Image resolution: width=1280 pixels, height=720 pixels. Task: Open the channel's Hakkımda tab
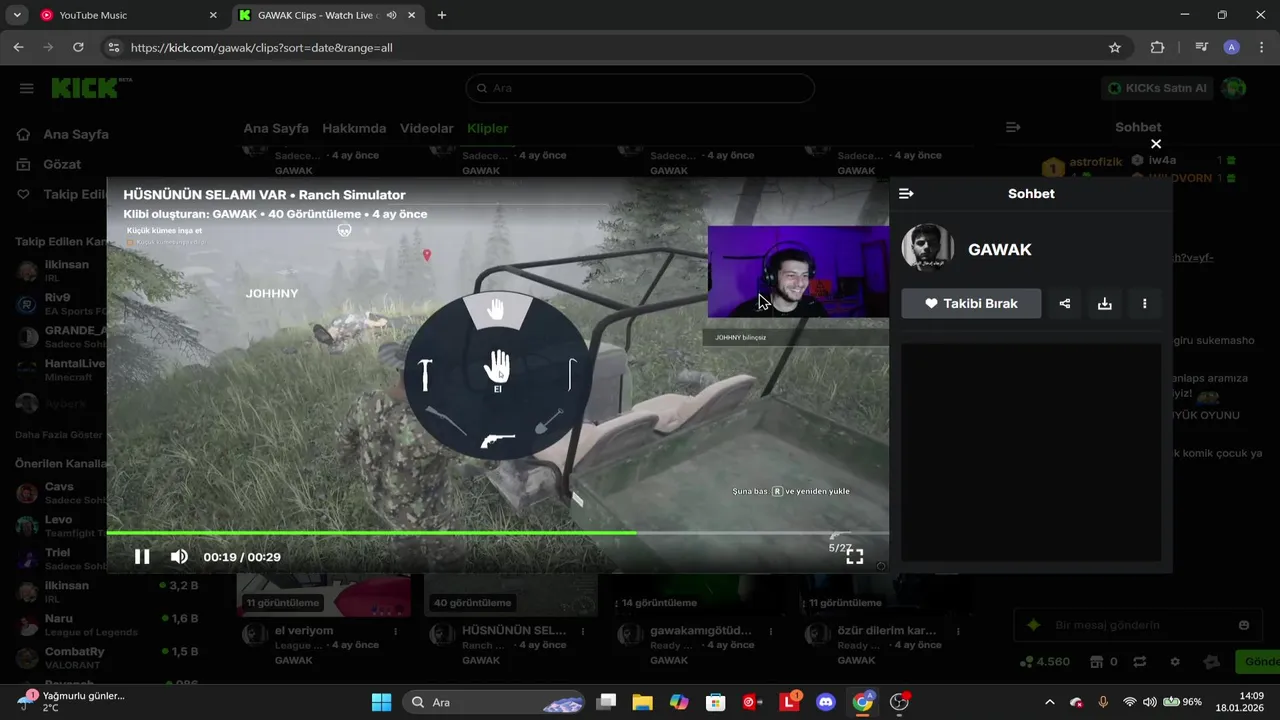(354, 128)
